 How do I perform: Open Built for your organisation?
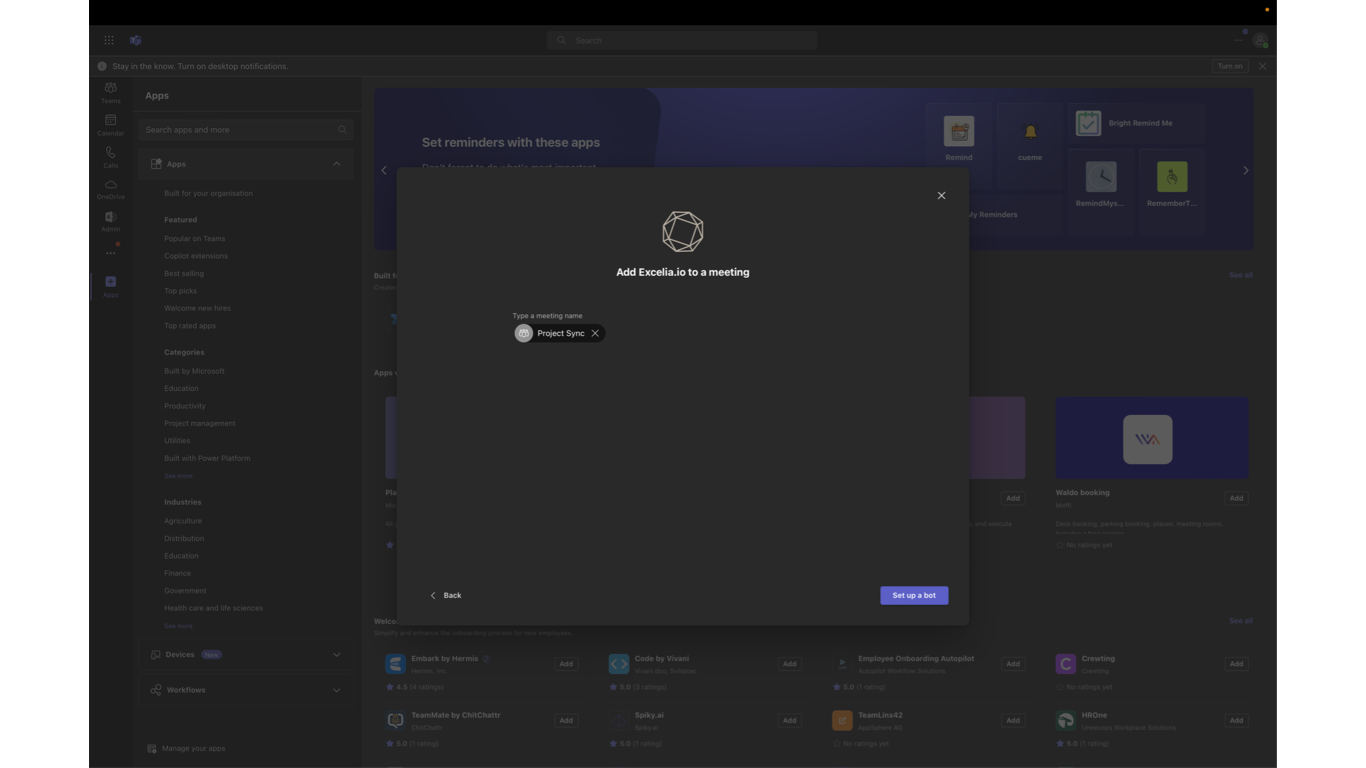[x=208, y=193]
